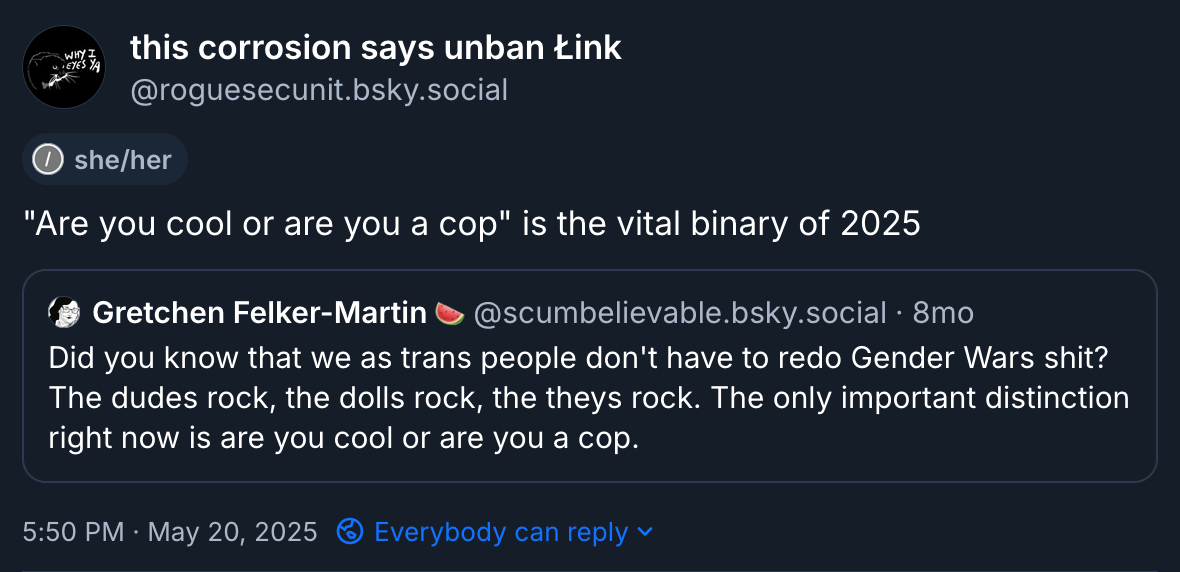This screenshot has width=1180, height=572.
Task: Open the "Everybody can reply" settings text
Action: click(500, 531)
